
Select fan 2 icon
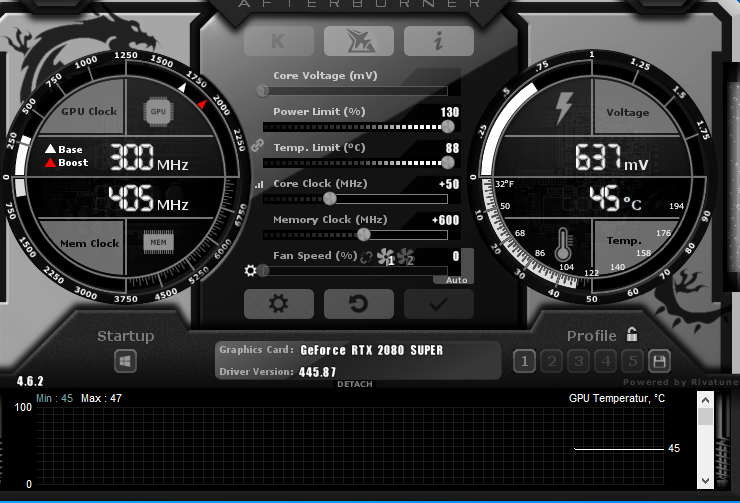(x=406, y=257)
